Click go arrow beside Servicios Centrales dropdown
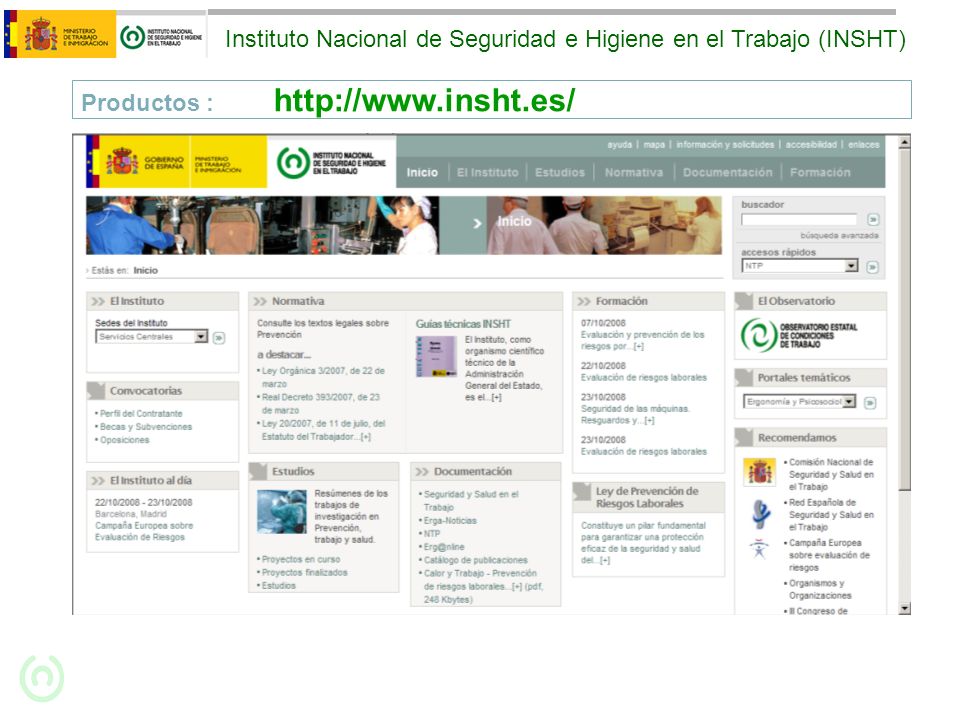 click(219, 337)
